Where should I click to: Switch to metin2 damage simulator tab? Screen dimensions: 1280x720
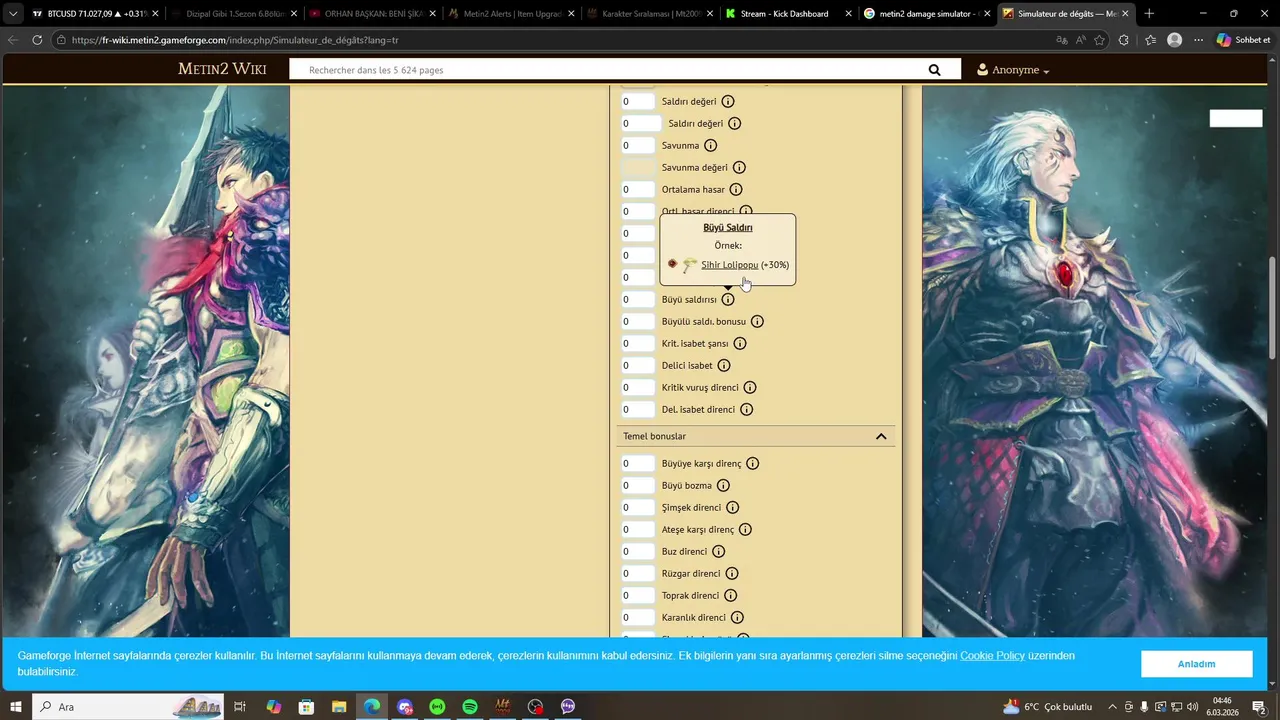[x=925, y=14]
